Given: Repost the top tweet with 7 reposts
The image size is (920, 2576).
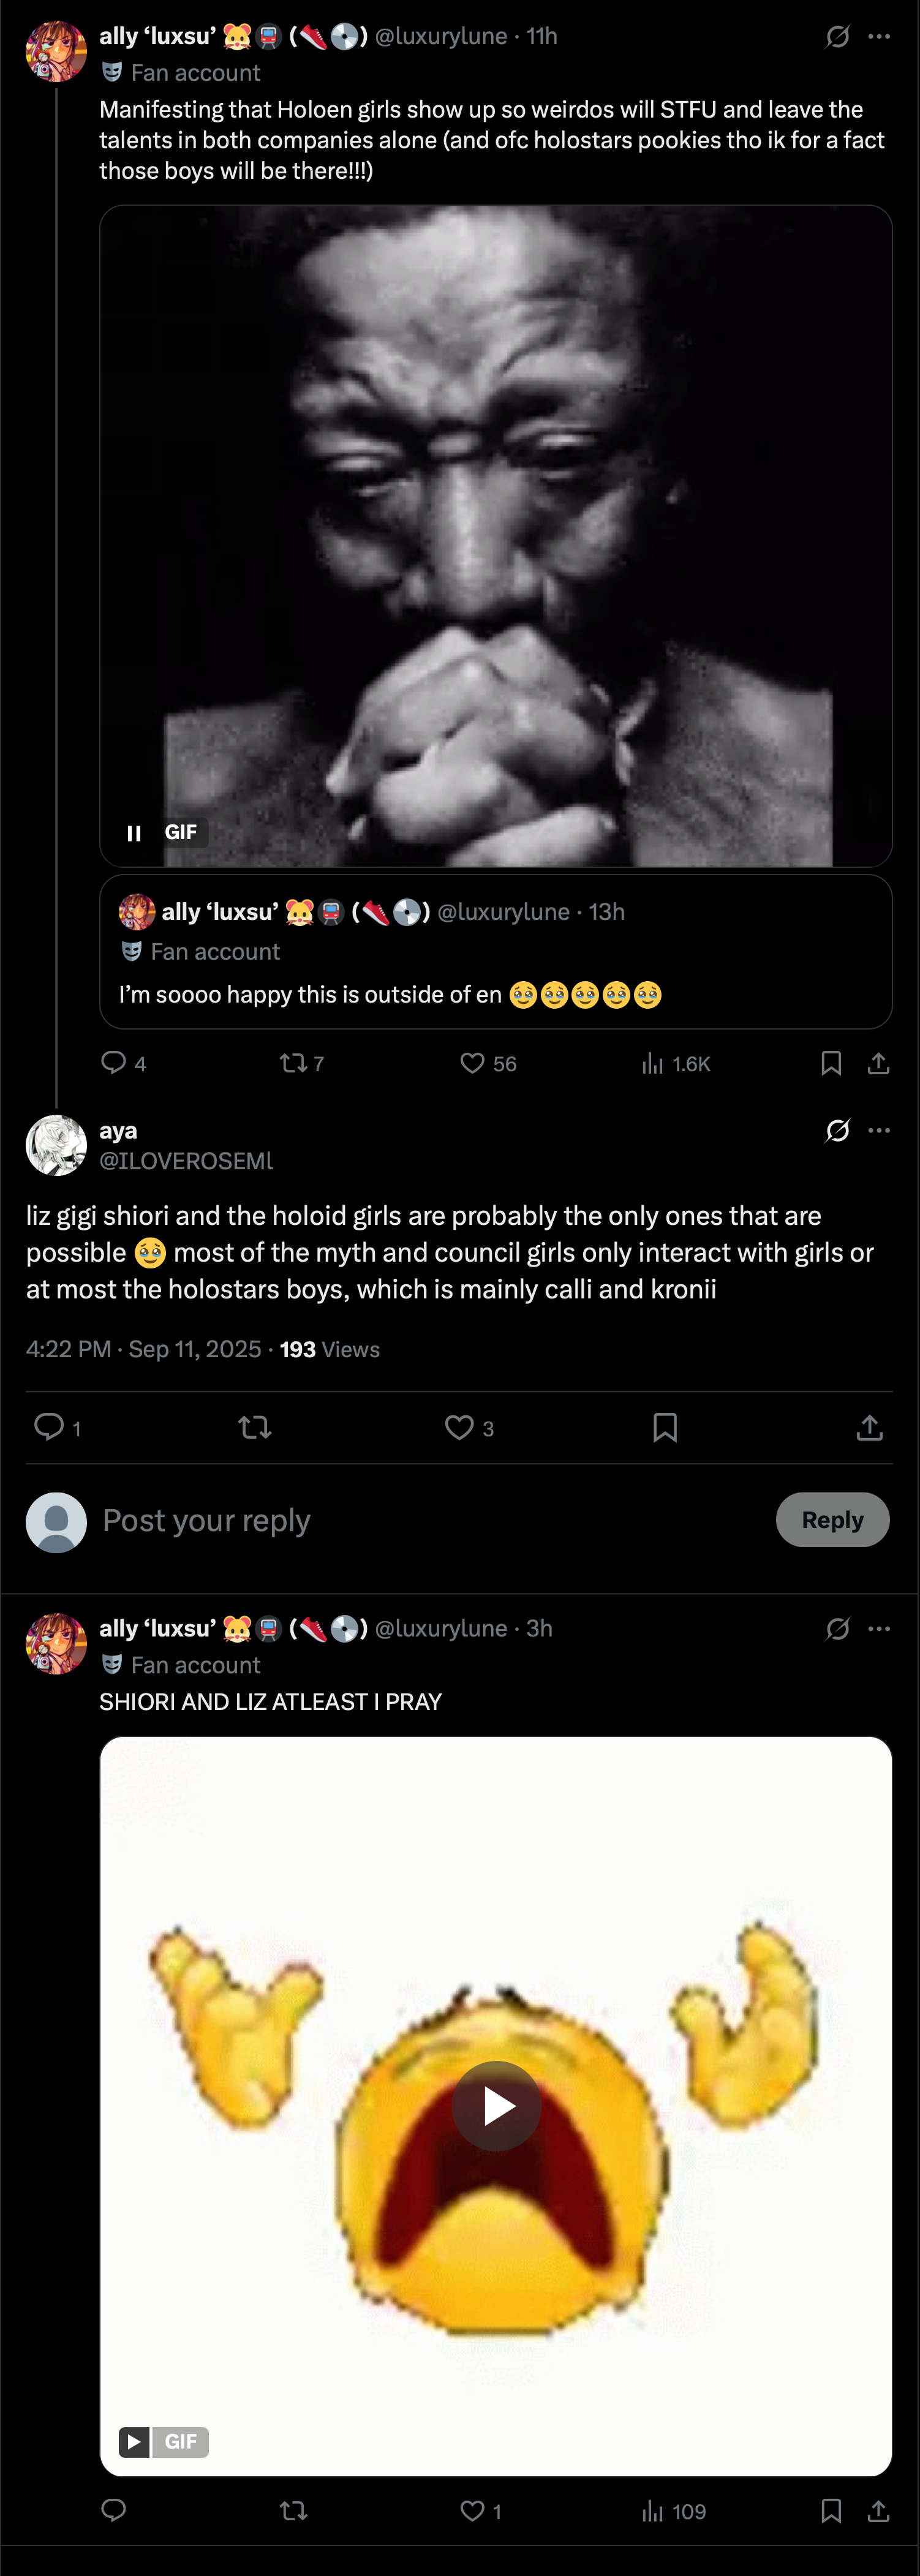Looking at the screenshot, I should tap(293, 1063).
